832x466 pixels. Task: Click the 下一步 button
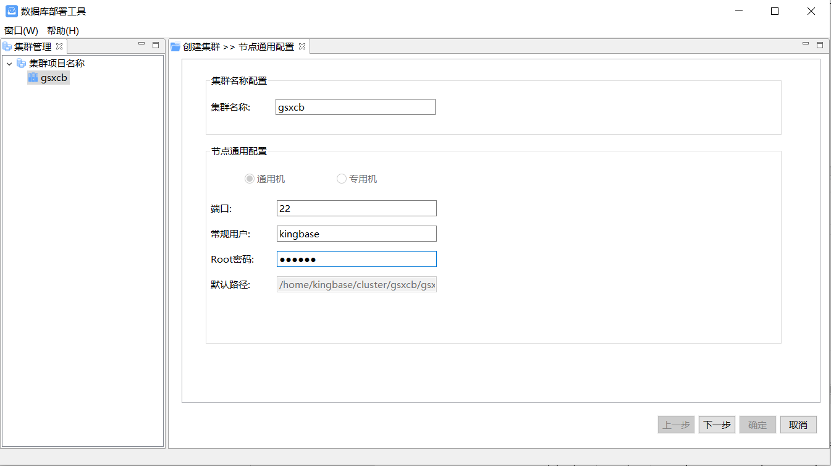pos(717,425)
